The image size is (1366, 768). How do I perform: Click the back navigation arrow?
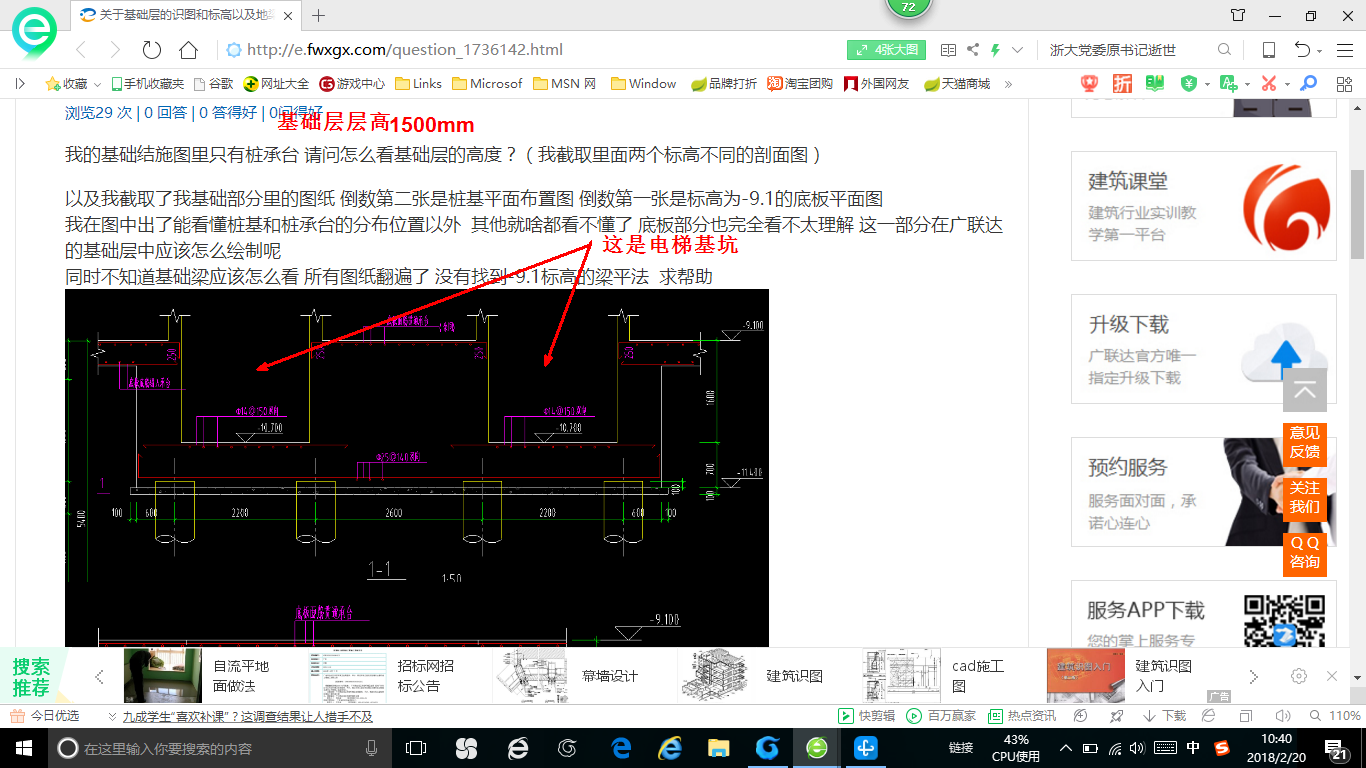[x=82, y=50]
